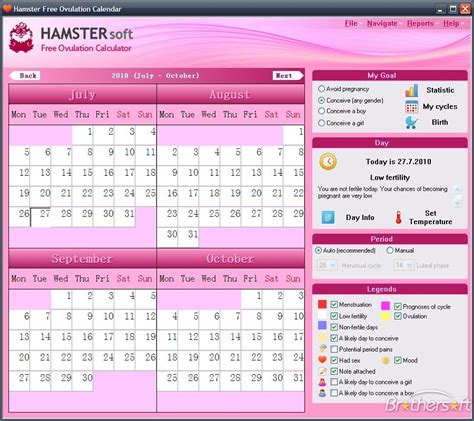The image size is (474, 421).
Task: Click the Birth label
Action: click(x=440, y=122)
